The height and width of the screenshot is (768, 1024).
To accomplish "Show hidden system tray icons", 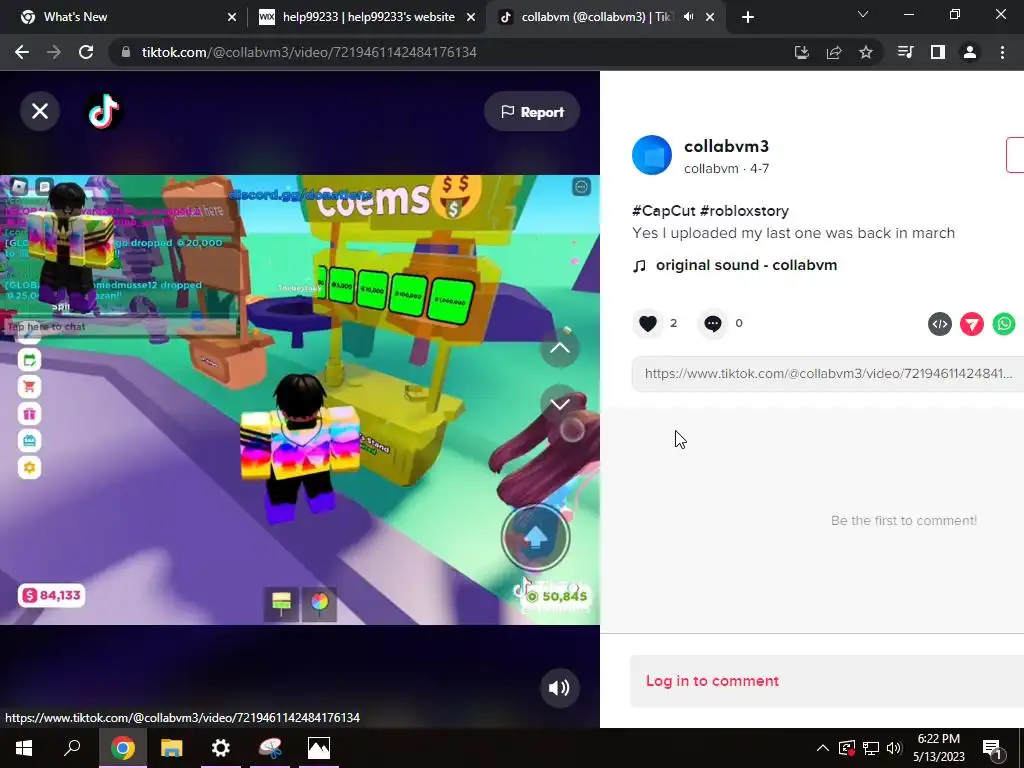I will pyautogui.click(x=823, y=748).
